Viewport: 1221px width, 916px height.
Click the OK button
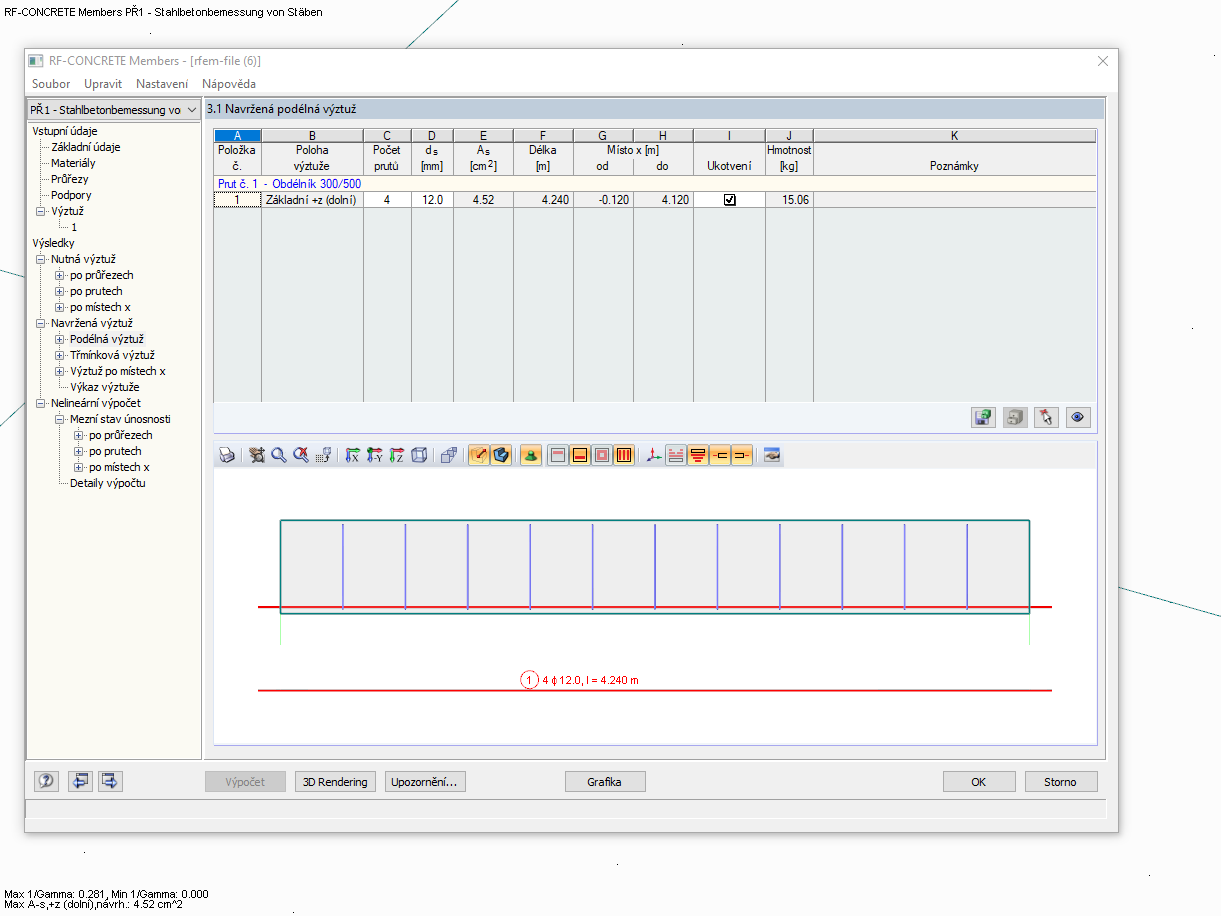click(x=979, y=782)
